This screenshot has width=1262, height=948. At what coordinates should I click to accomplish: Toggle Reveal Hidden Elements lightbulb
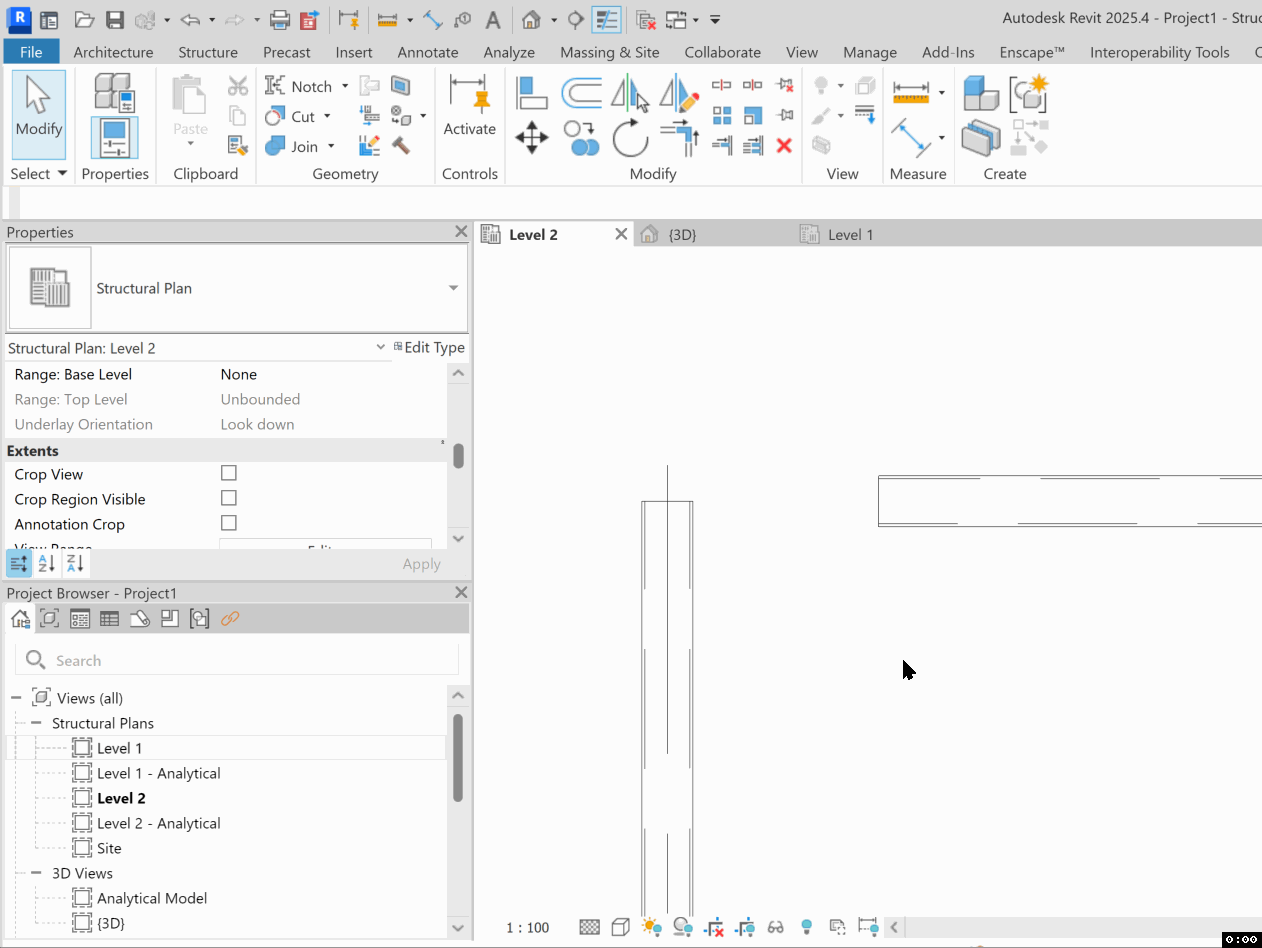(807, 927)
